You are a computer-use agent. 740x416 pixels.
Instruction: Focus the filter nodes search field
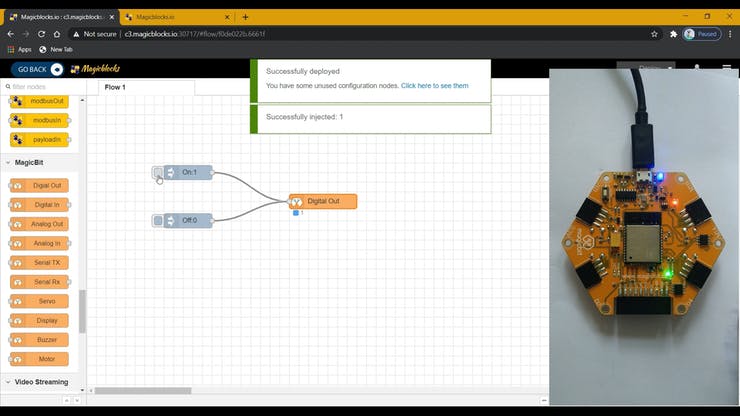(x=45, y=87)
